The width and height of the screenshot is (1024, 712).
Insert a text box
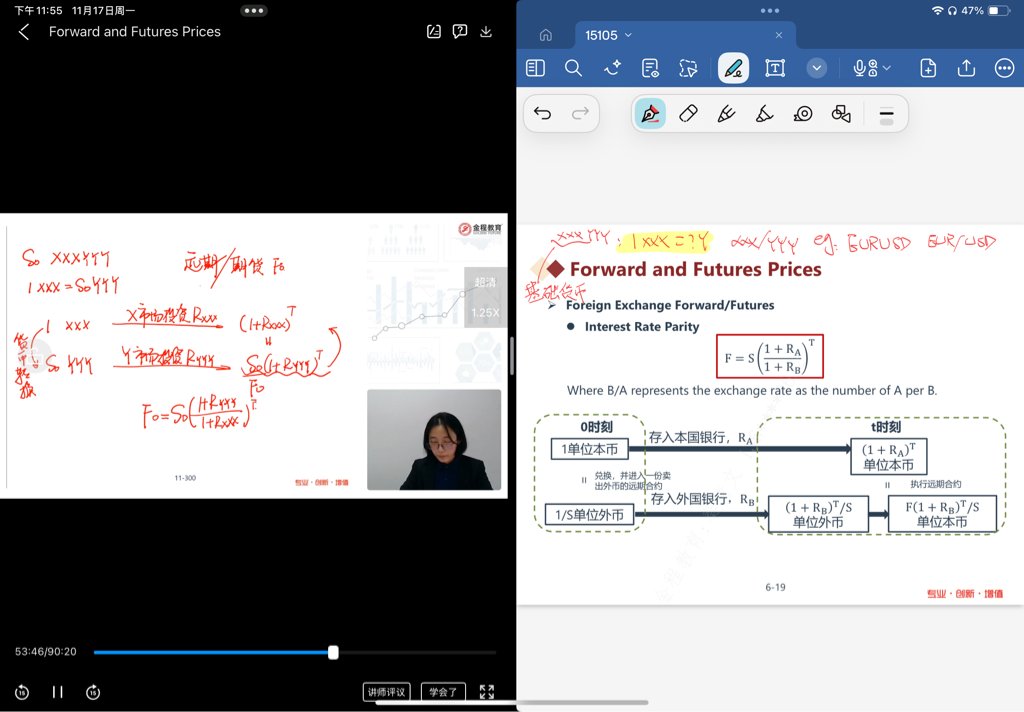[775, 68]
